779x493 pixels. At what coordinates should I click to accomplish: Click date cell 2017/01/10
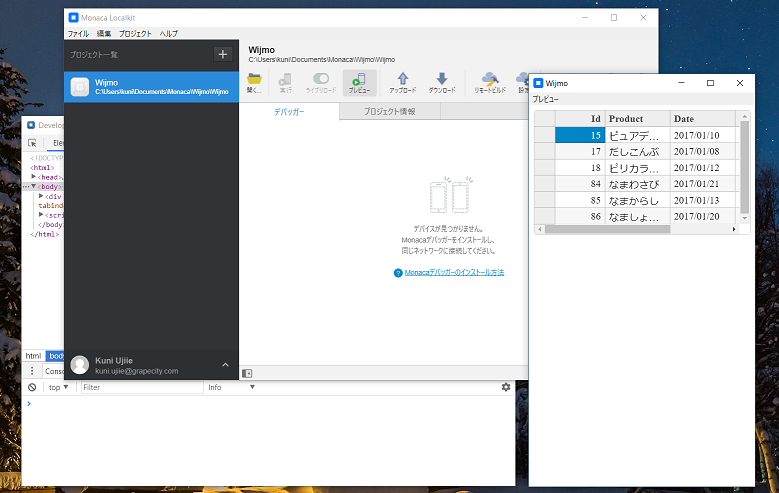pyautogui.click(x=702, y=135)
